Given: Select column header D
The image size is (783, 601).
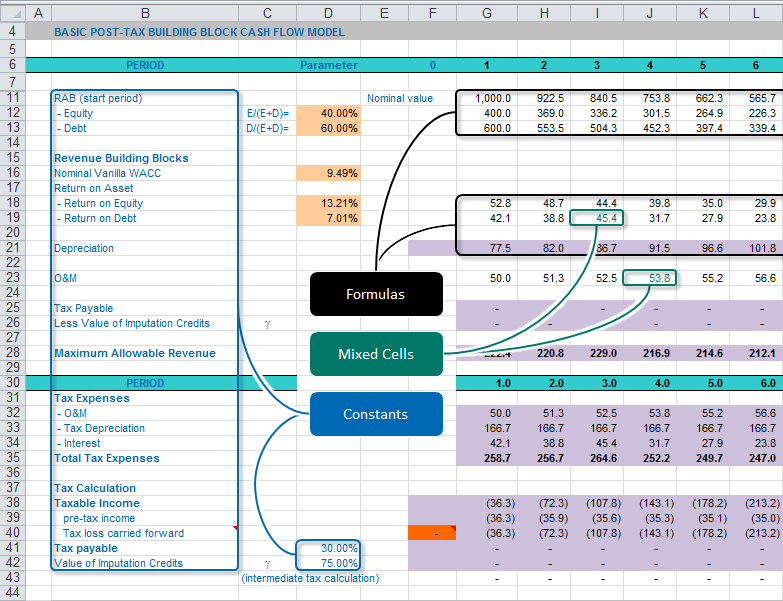Looking at the screenshot, I should click(x=328, y=13).
